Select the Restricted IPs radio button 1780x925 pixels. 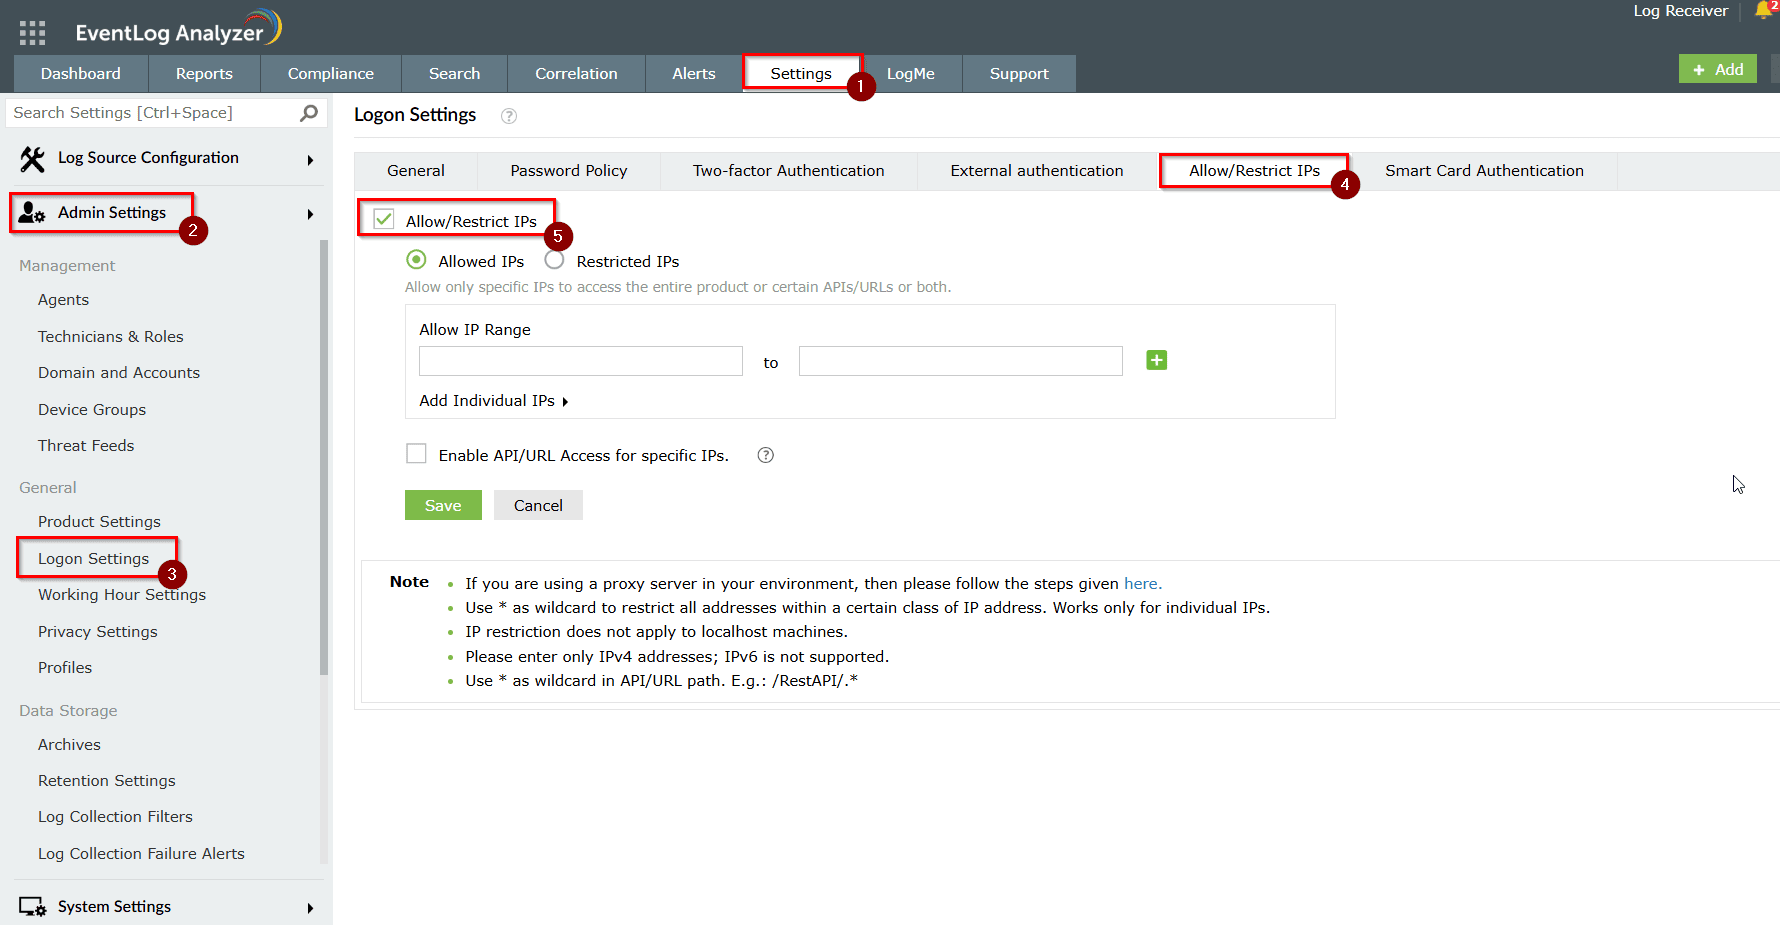[554, 260]
